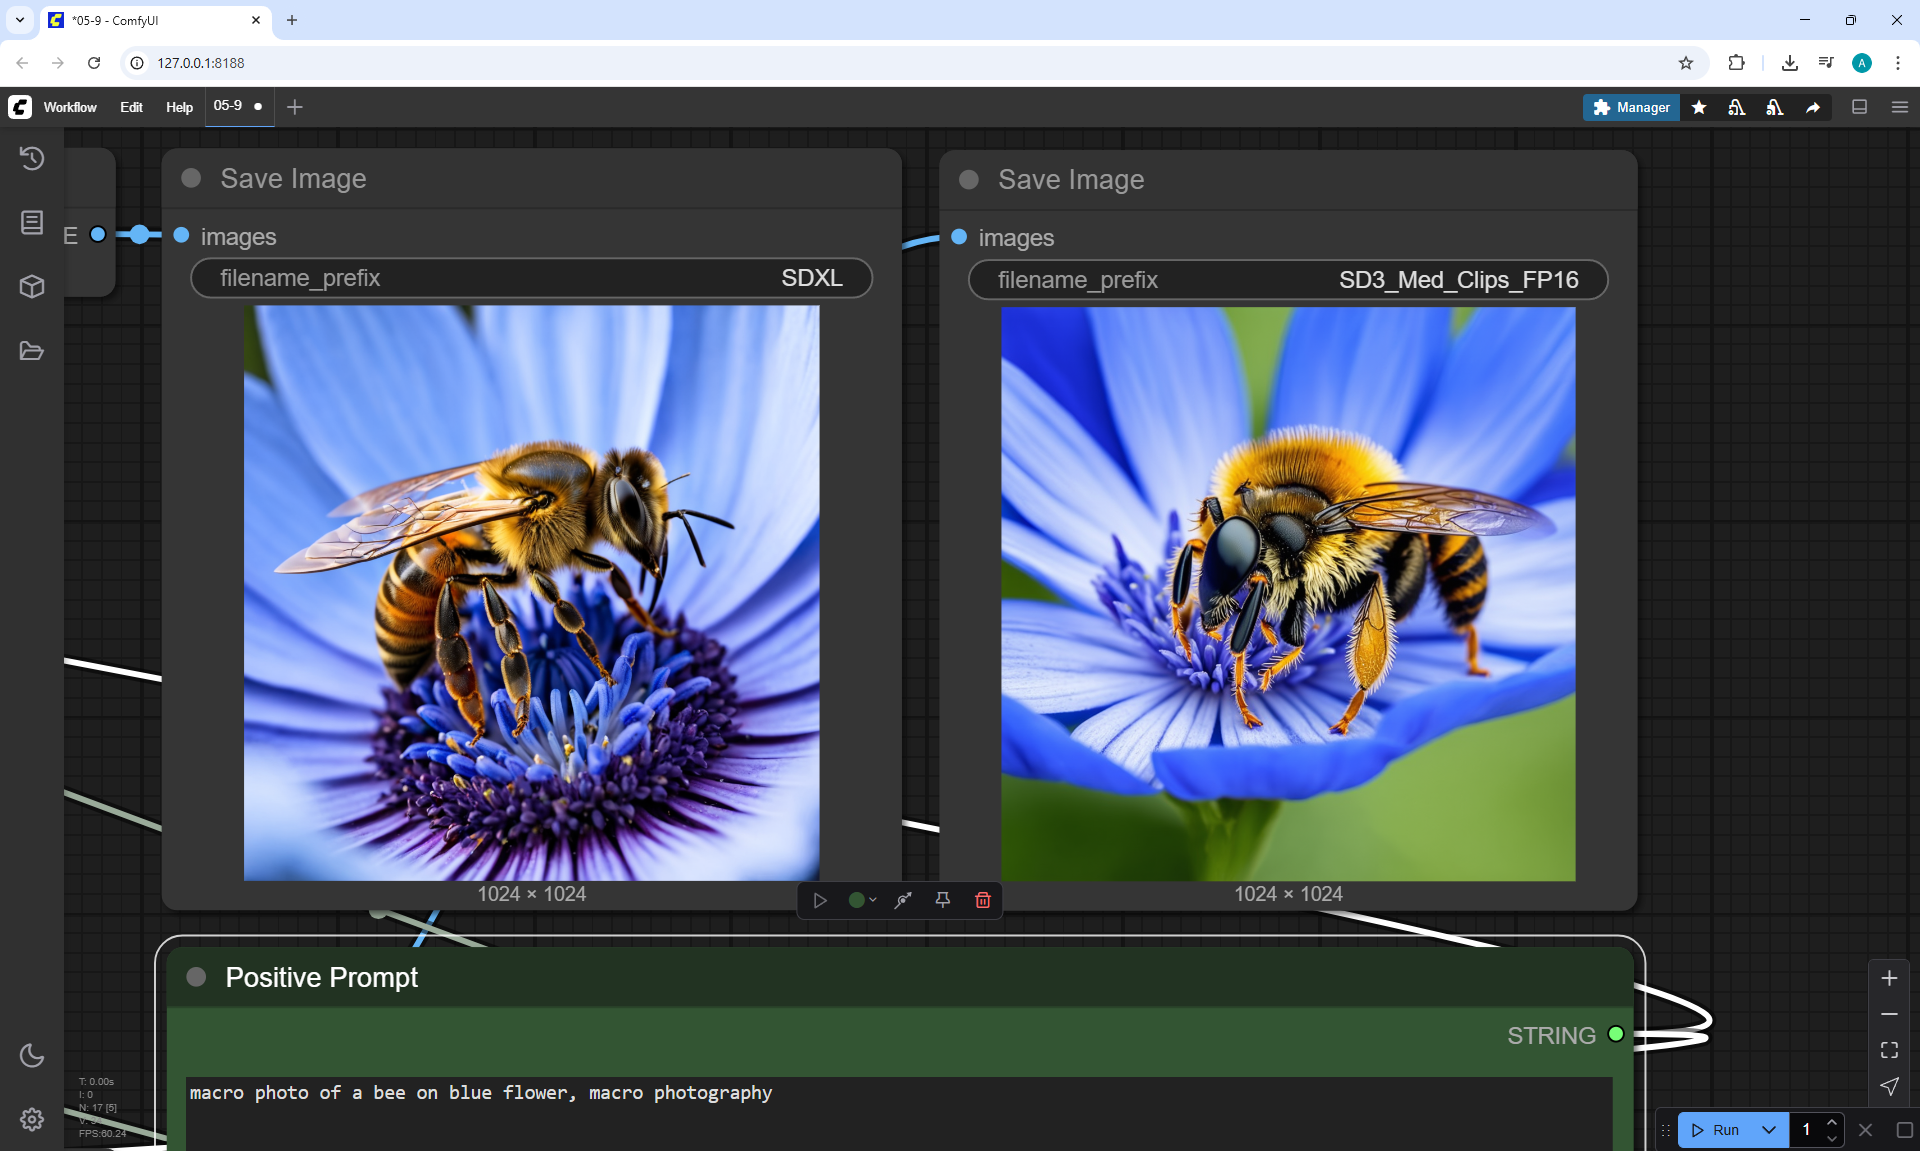Click the star favorites icon next to Manager

(x=1699, y=107)
